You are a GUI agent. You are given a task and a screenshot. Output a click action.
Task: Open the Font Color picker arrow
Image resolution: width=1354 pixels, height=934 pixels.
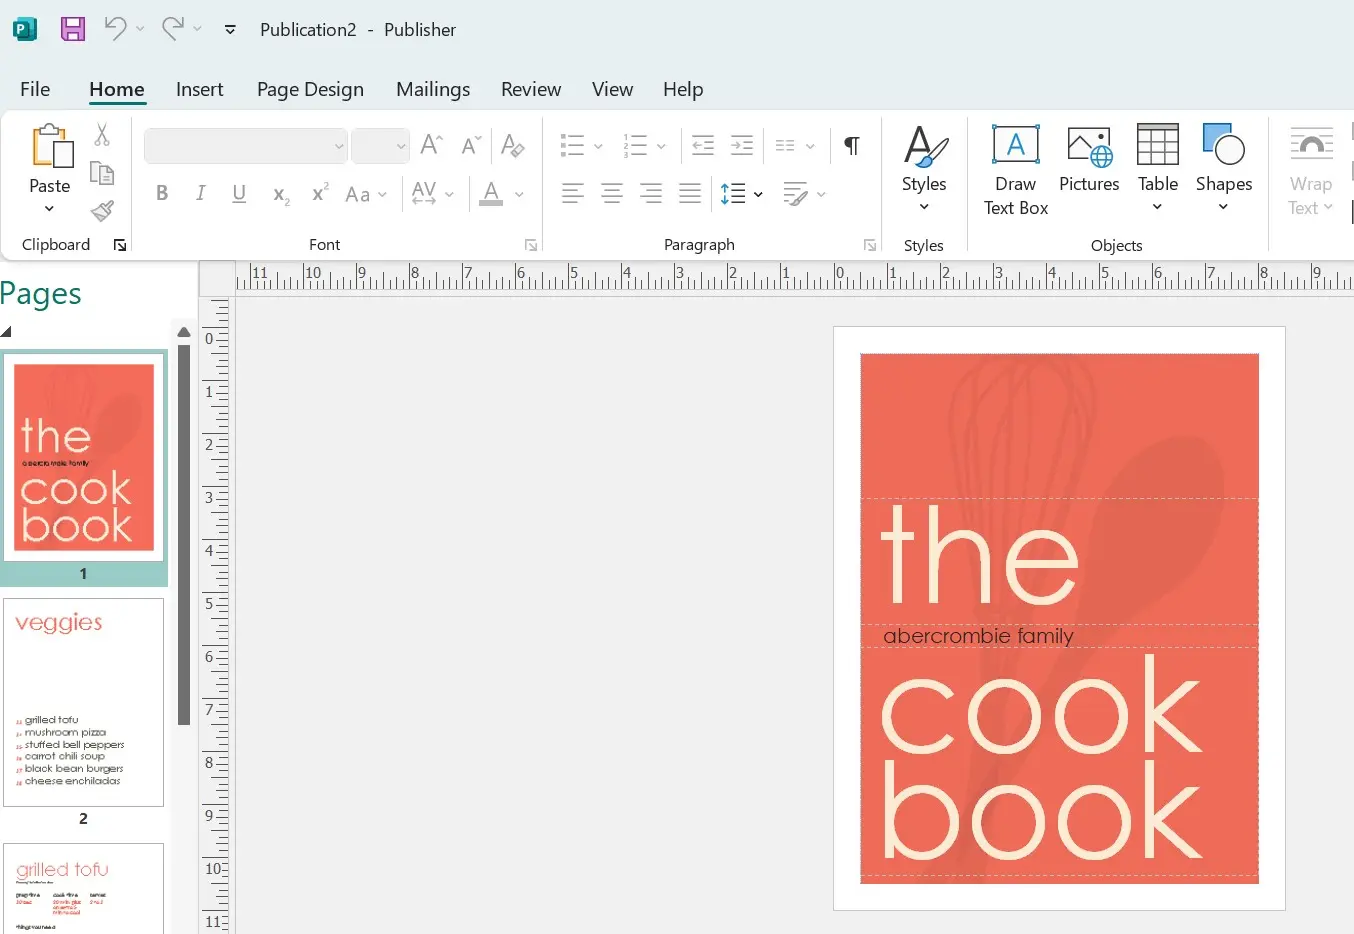518,195
